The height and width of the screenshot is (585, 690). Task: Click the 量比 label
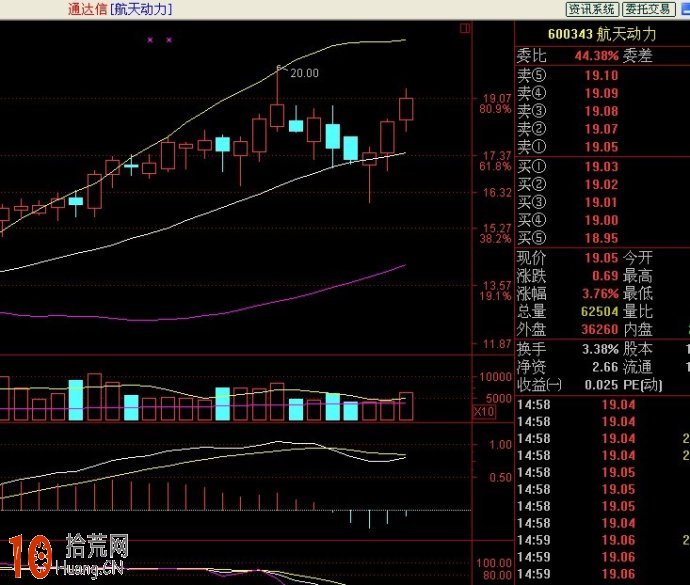(637, 312)
